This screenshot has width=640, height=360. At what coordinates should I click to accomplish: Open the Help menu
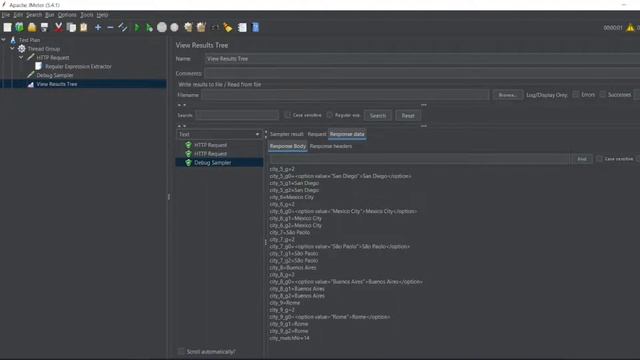point(102,15)
